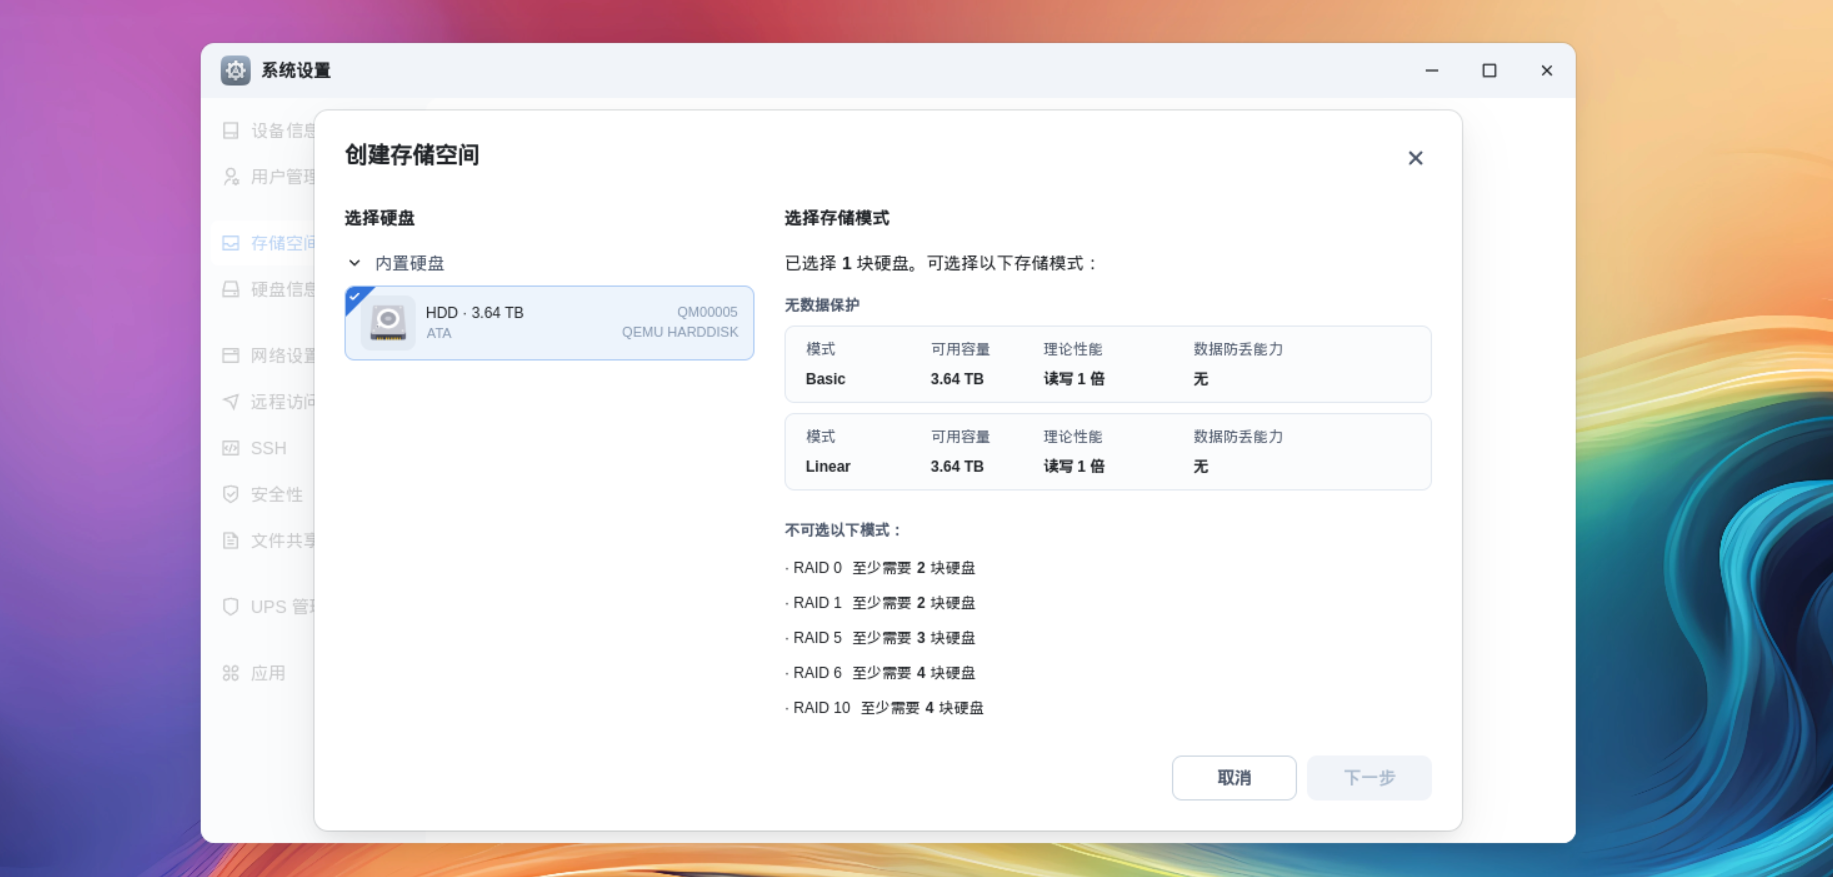
Task: Click the UPS management sidebar icon
Action: click(x=231, y=607)
